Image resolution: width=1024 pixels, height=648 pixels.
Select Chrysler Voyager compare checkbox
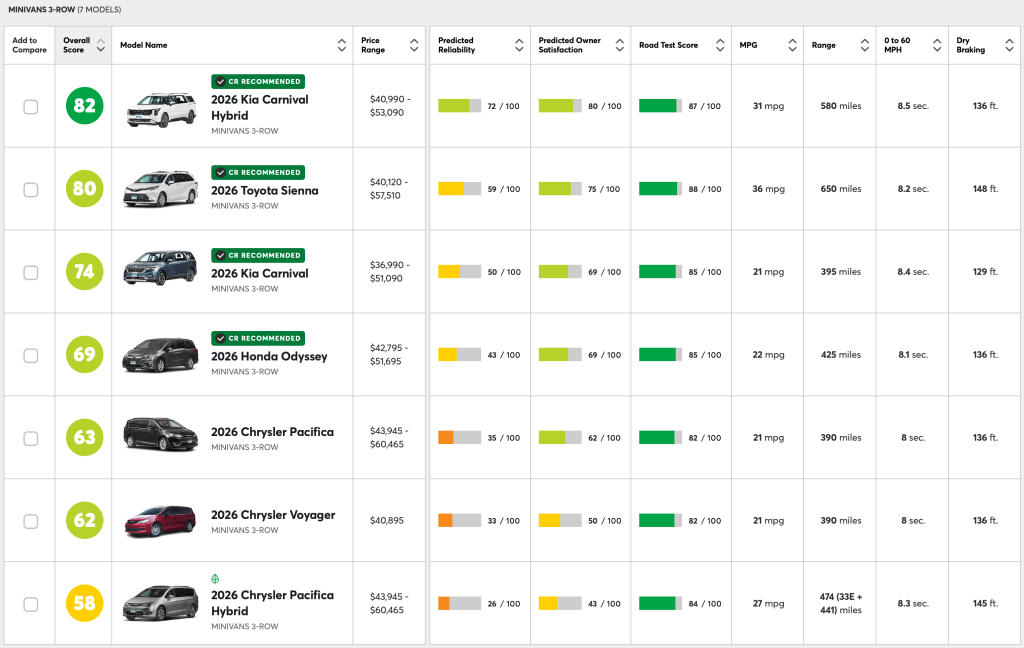point(31,521)
